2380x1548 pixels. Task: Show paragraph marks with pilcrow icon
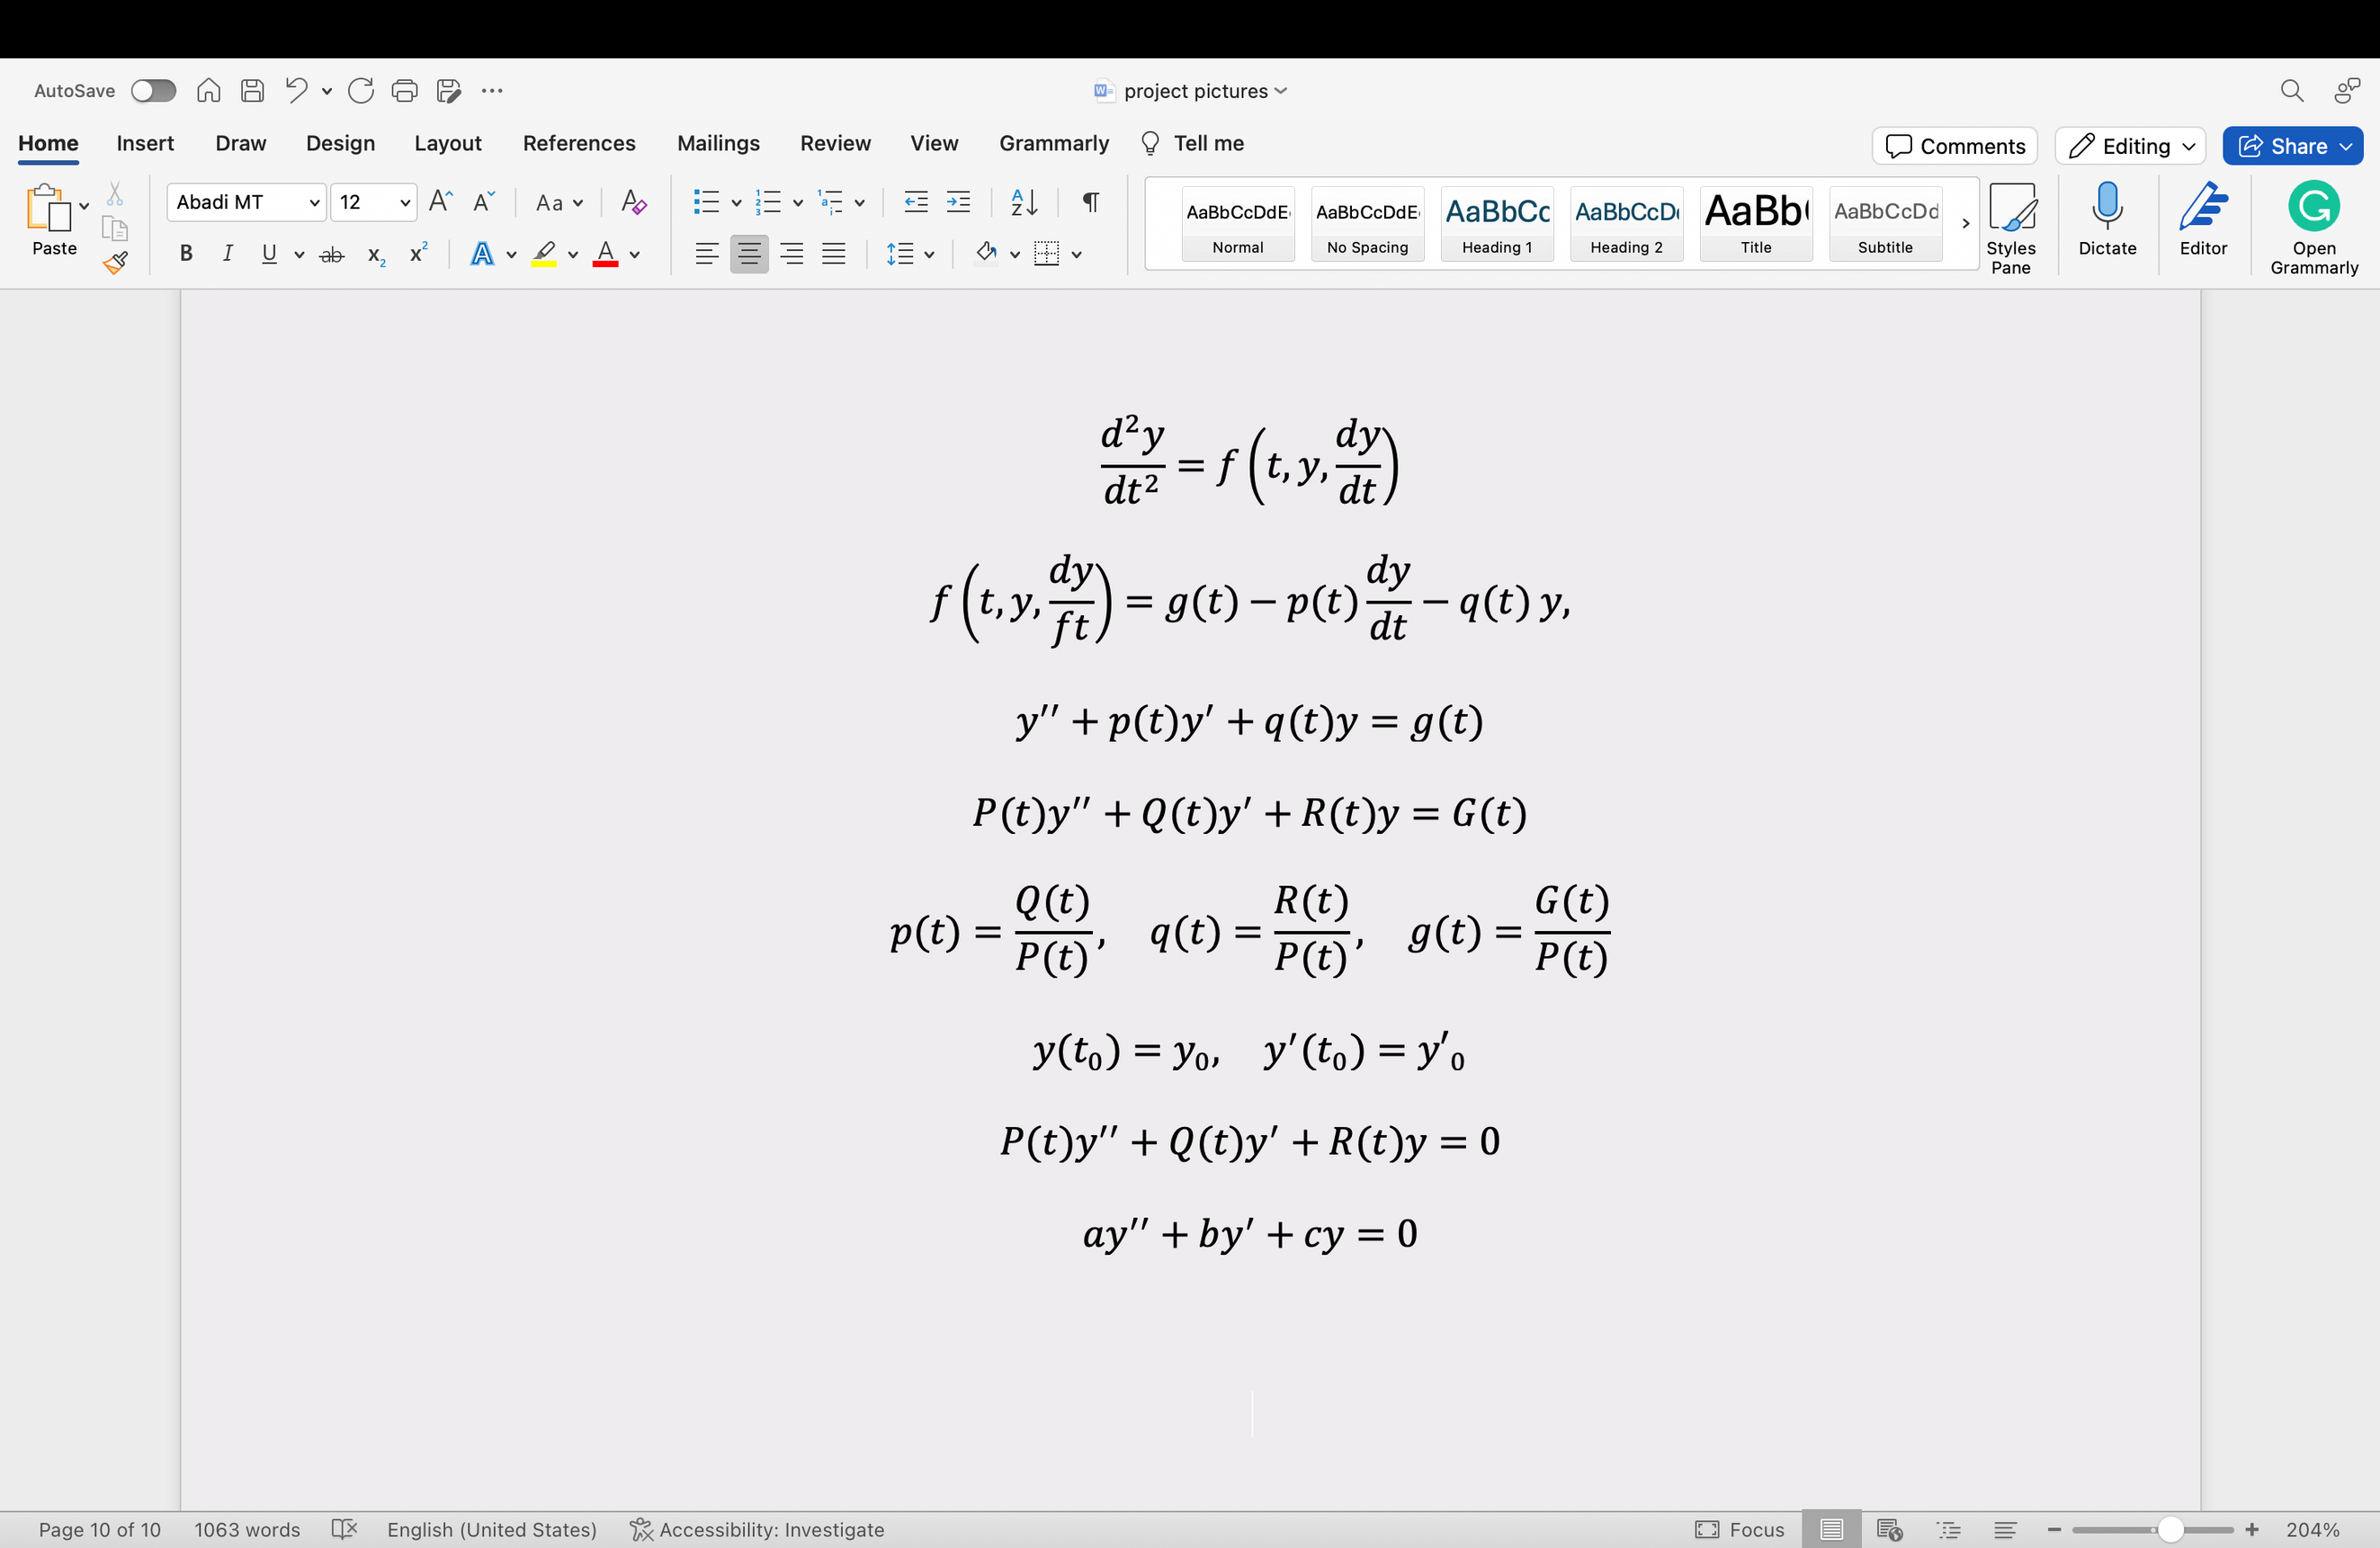coord(1091,203)
